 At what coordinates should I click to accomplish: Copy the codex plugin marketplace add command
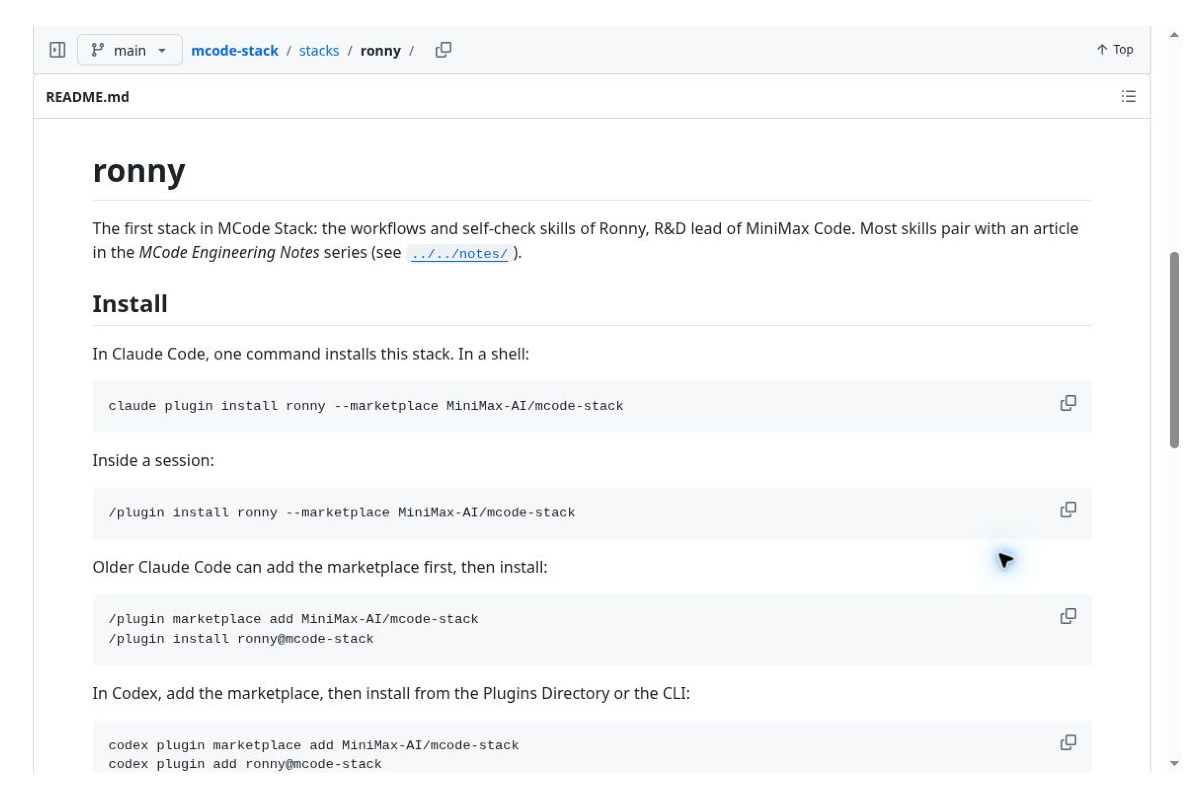1068,742
